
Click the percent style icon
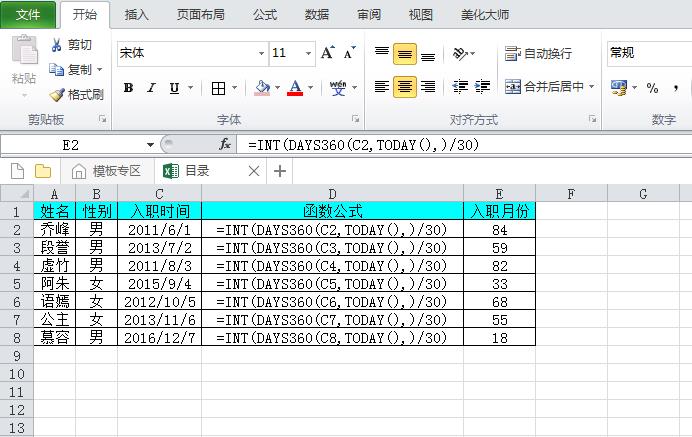[652, 88]
